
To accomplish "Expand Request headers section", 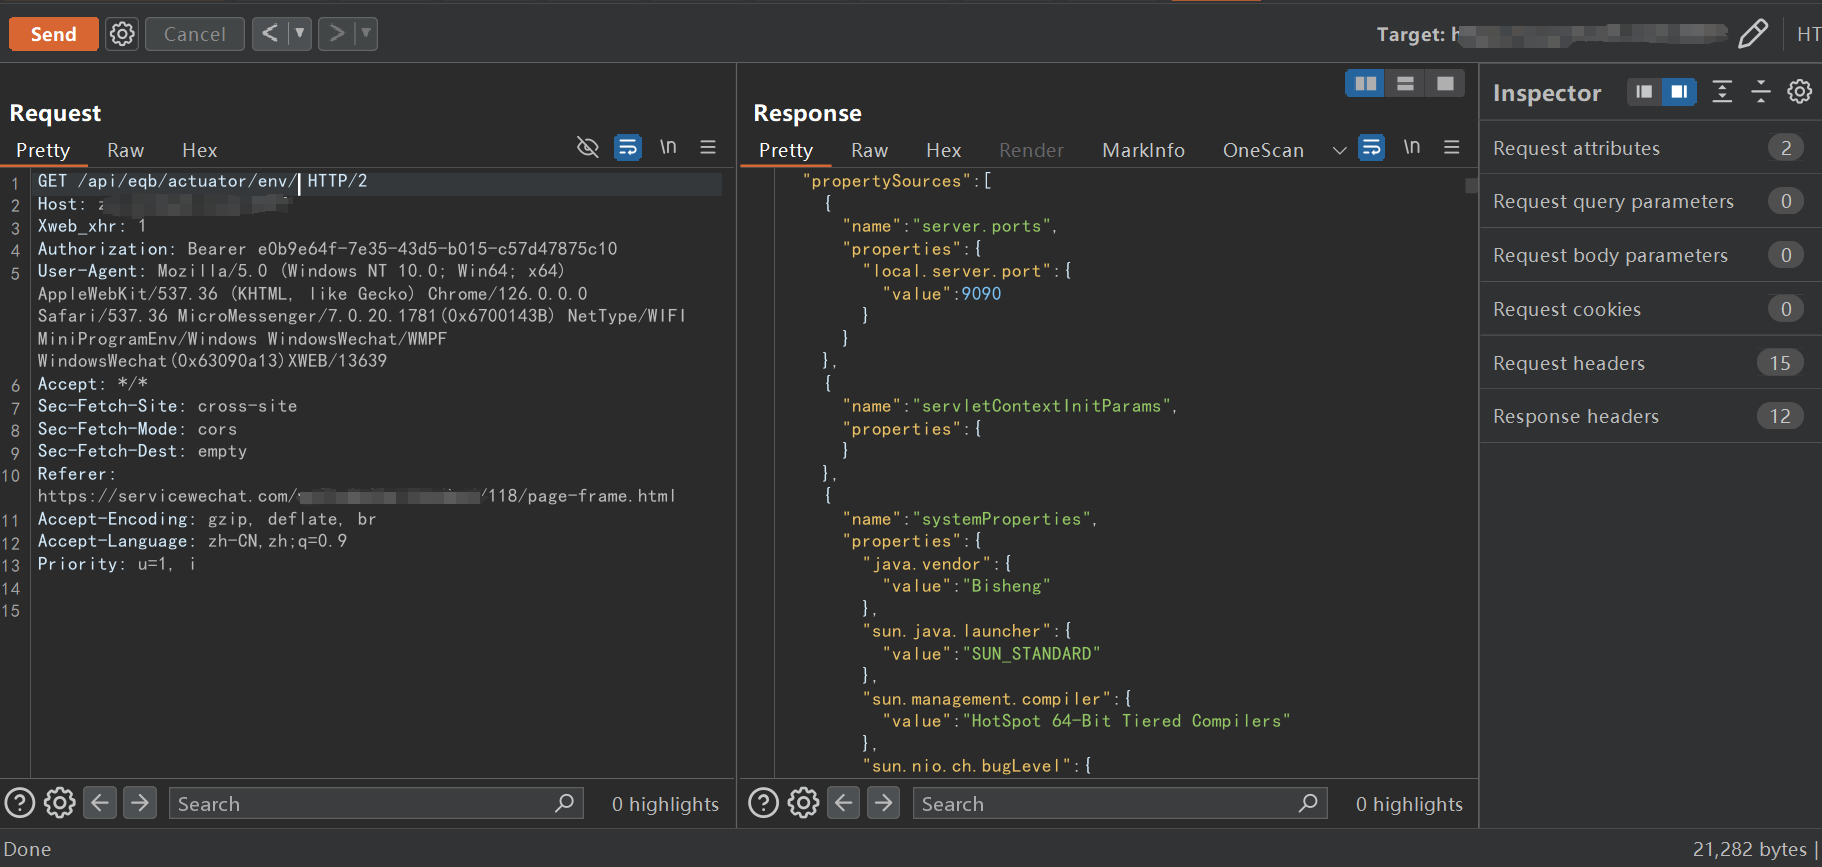I will coord(1650,363).
